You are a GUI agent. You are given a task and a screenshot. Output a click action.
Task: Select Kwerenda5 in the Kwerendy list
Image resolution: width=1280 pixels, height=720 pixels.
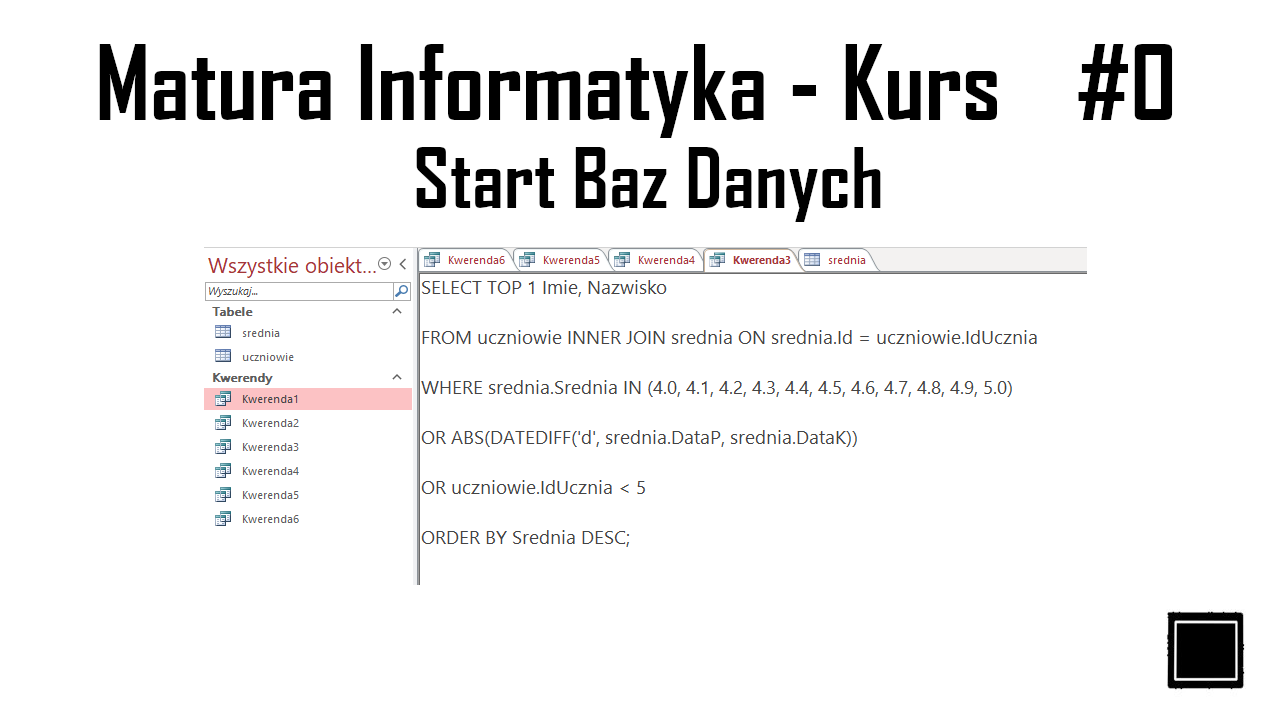tap(270, 494)
